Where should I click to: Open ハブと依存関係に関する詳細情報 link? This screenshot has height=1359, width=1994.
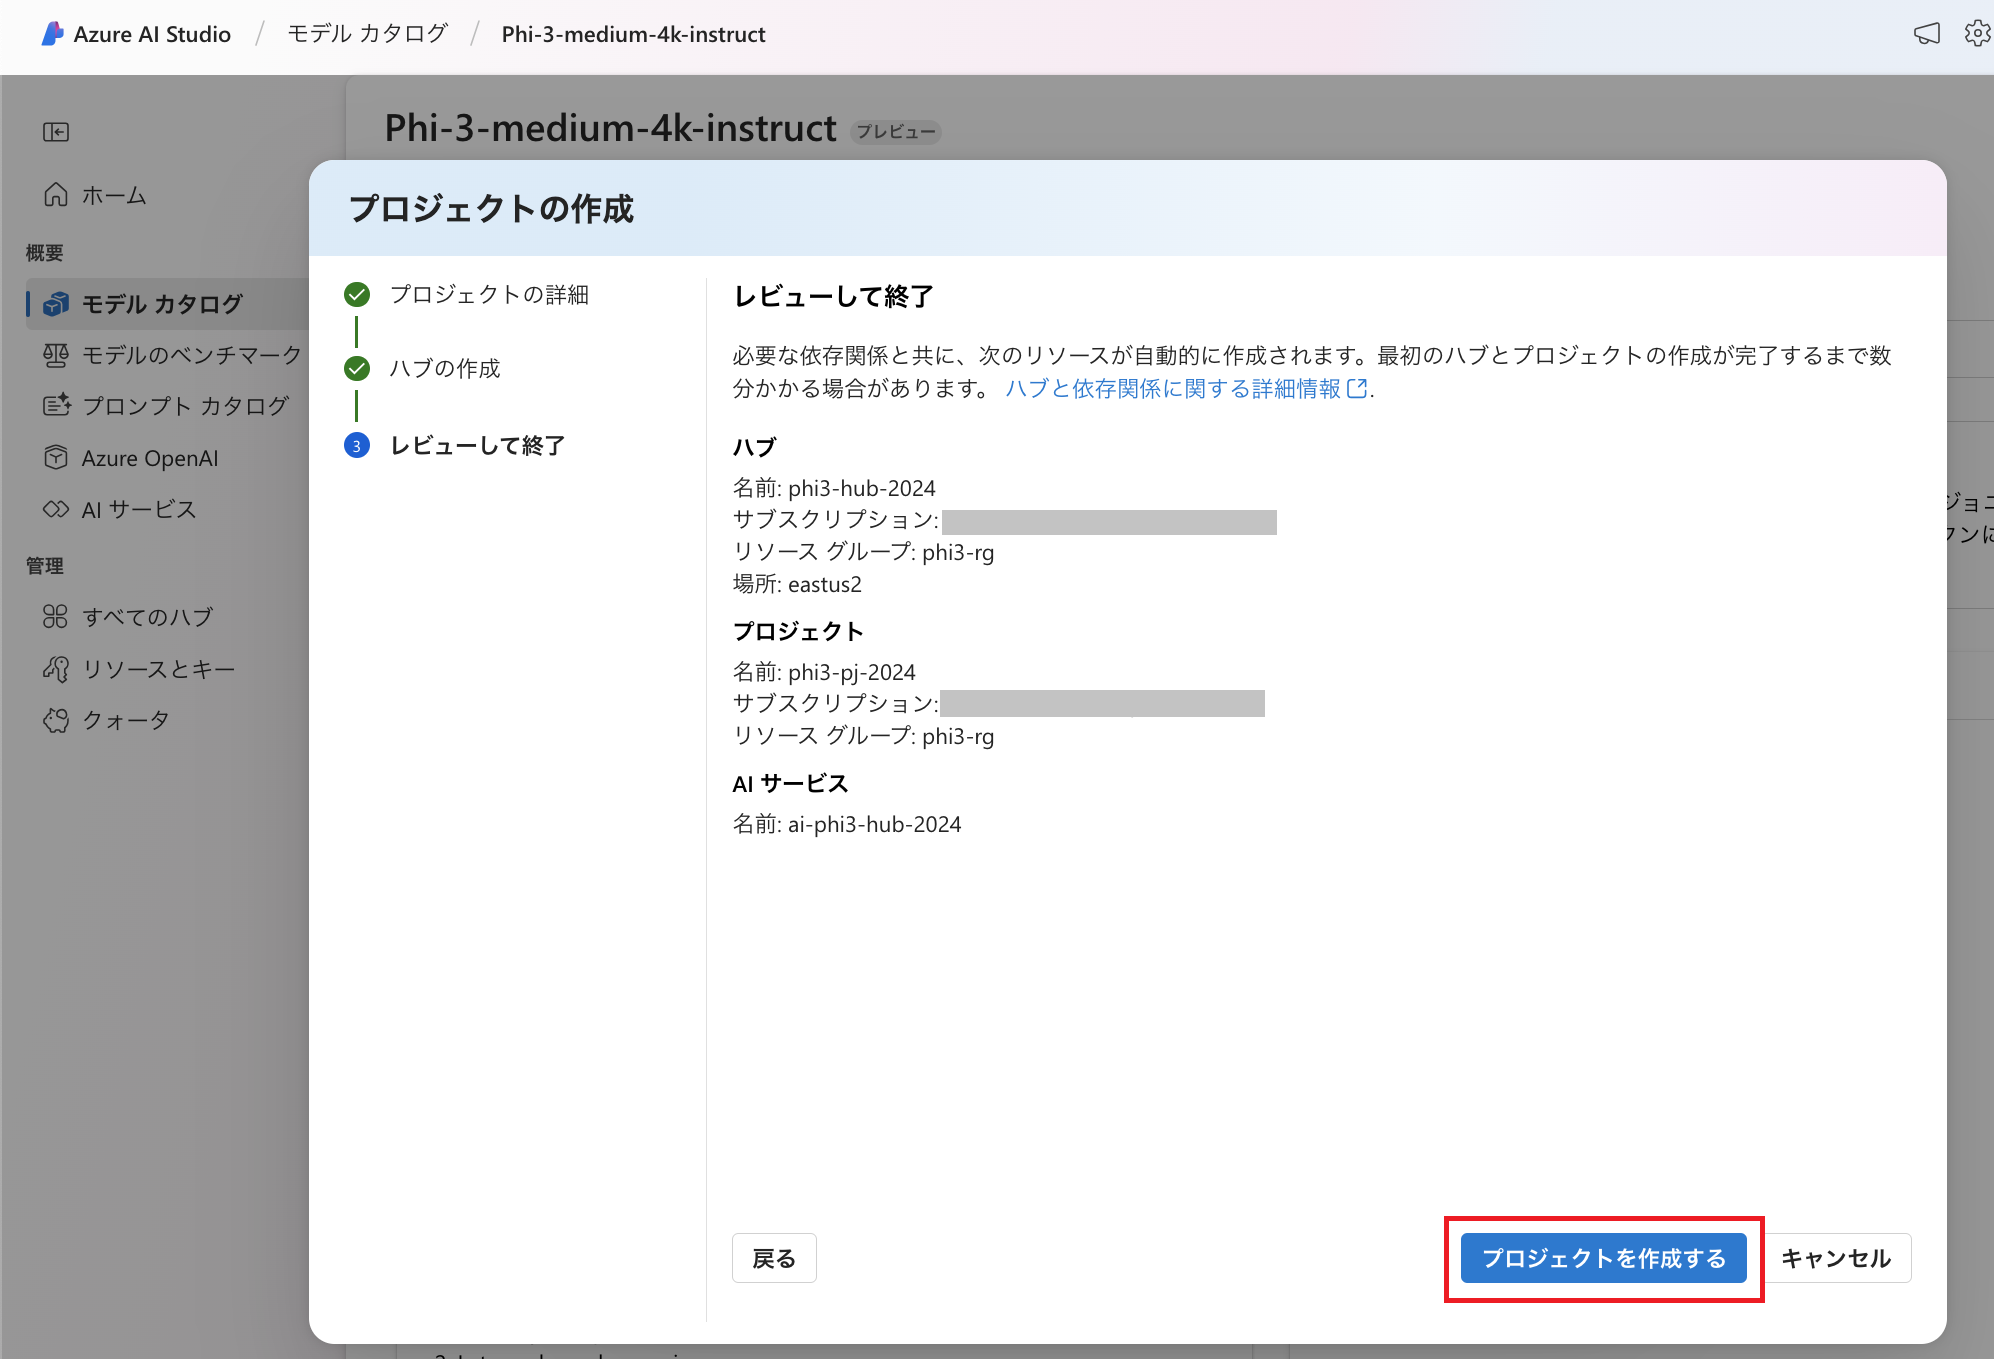click(1185, 389)
